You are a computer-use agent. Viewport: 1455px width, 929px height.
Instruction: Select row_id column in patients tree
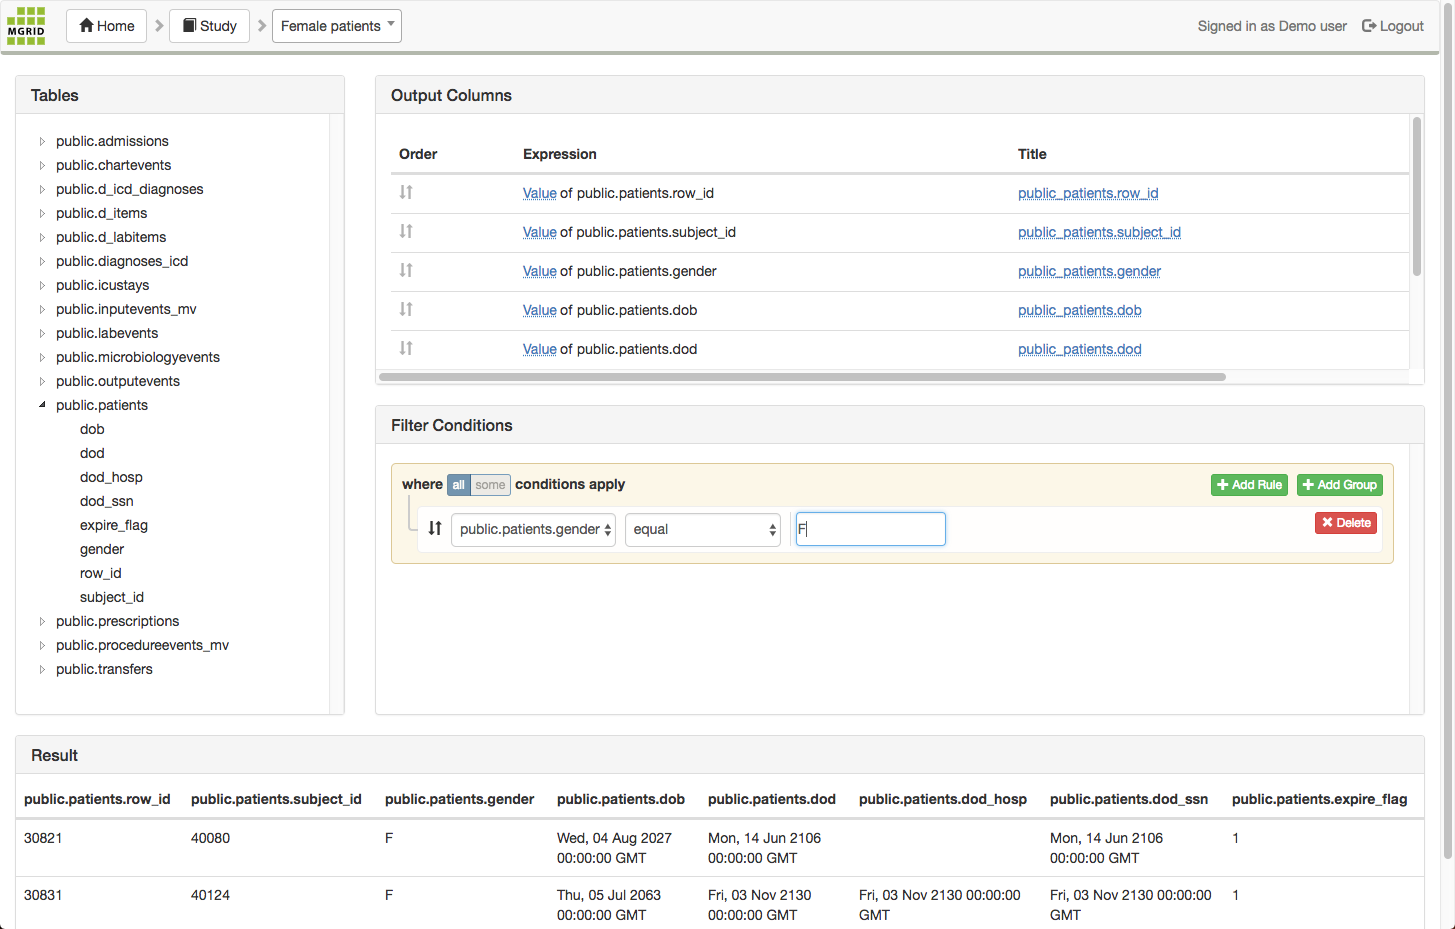tap(100, 573)
